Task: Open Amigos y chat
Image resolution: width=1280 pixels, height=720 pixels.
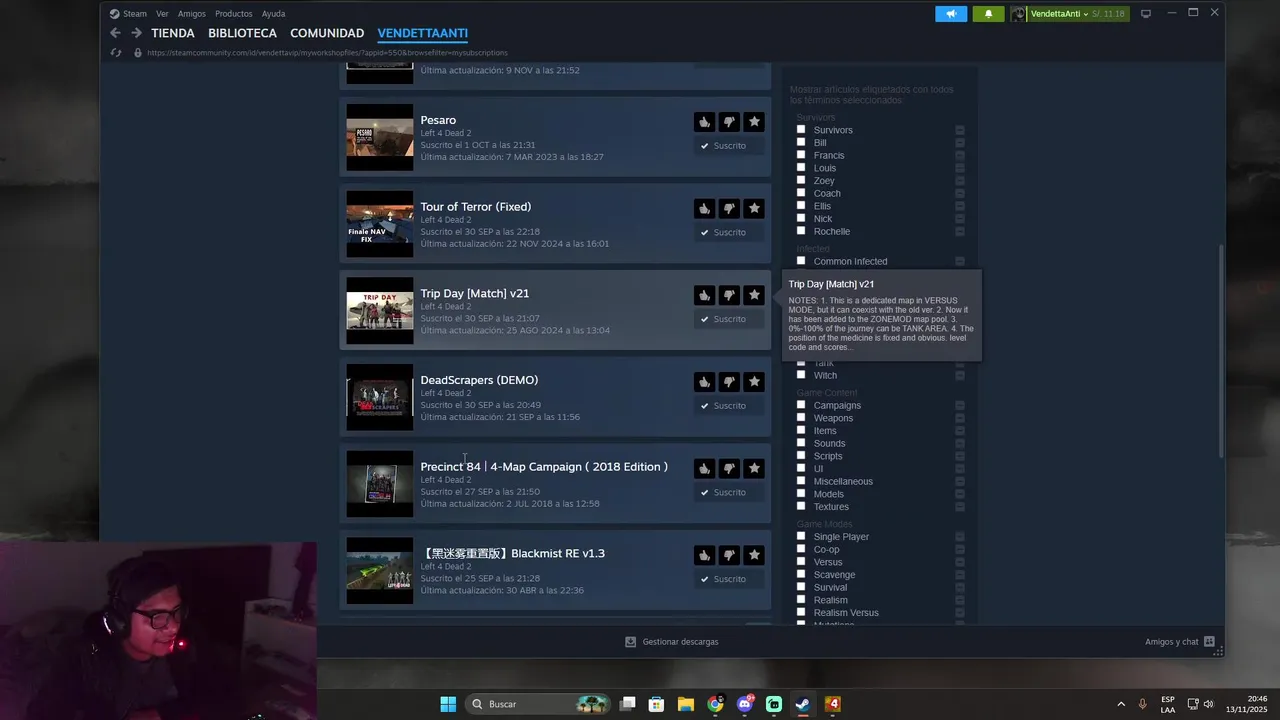Action: pyautogui.click(x=1180, y=642)
